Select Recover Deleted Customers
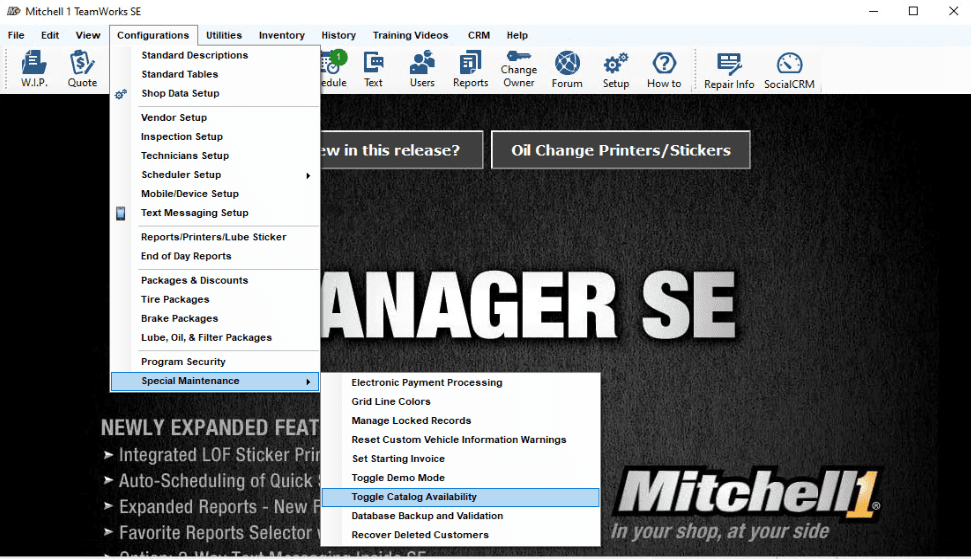The image size is (971, 559). (x=420, y=535)
